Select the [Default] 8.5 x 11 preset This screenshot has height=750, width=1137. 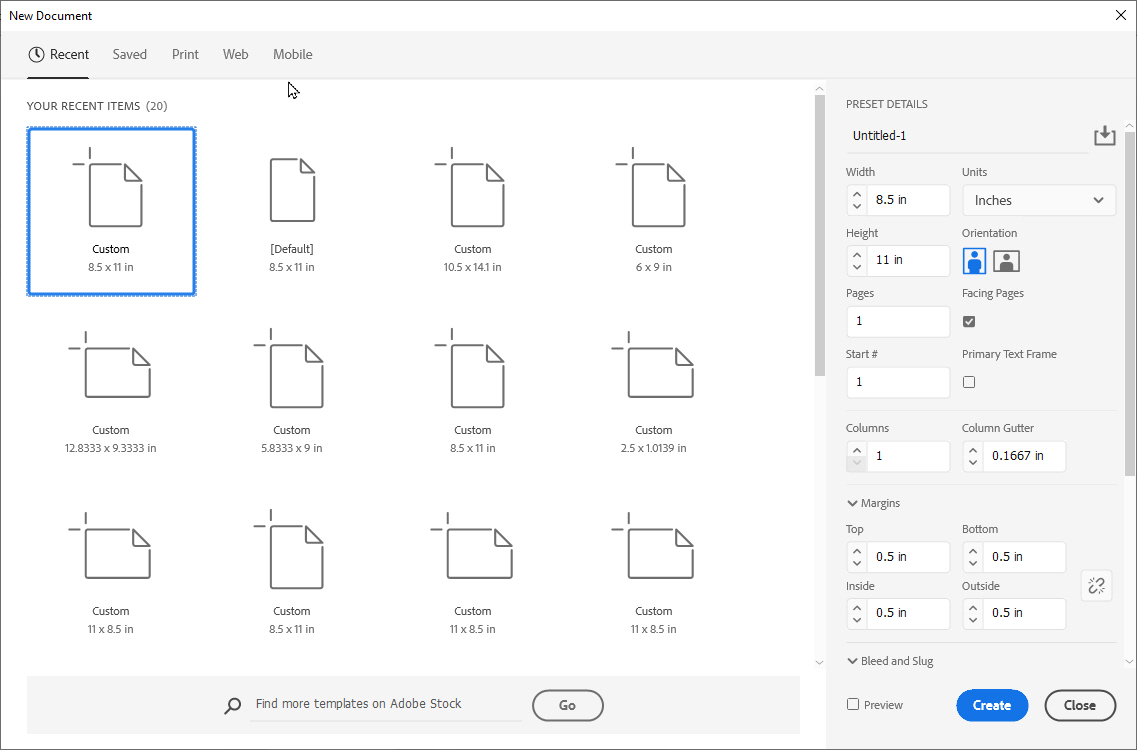pyautogui.click(x=292, y=211)
